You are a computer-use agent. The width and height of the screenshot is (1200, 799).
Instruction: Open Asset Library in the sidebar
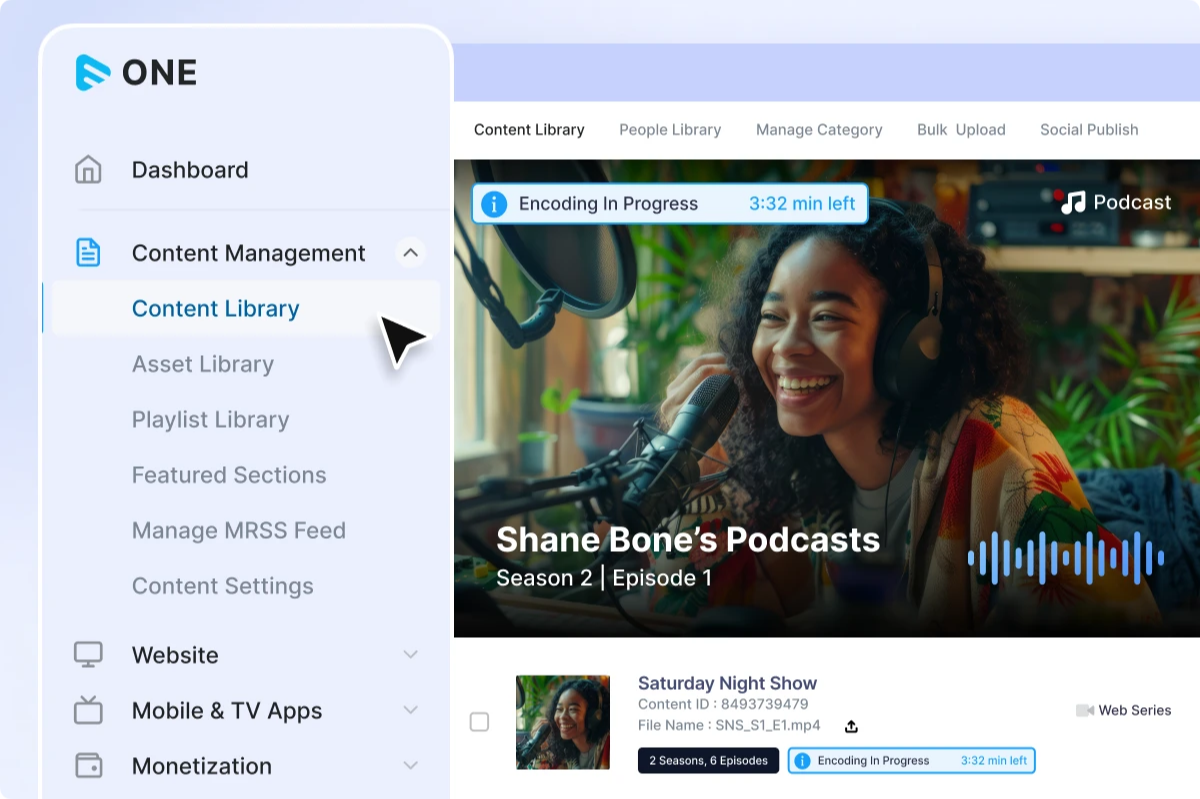tap(203, 364)
